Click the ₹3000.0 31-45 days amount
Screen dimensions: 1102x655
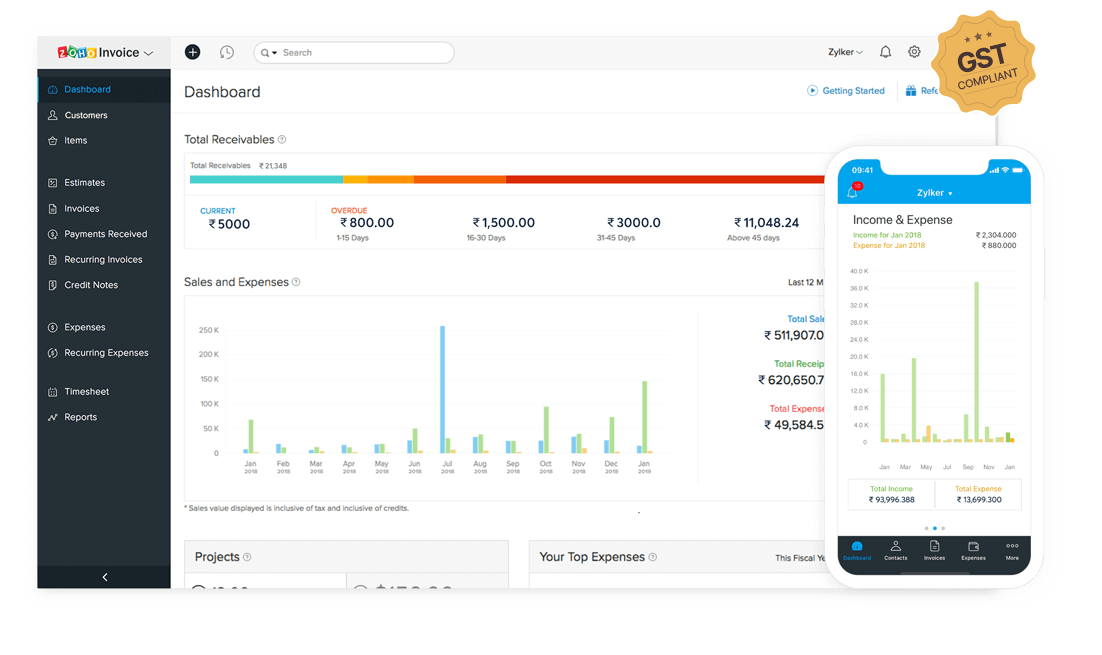pyautogui.click(x=634, y=223)
